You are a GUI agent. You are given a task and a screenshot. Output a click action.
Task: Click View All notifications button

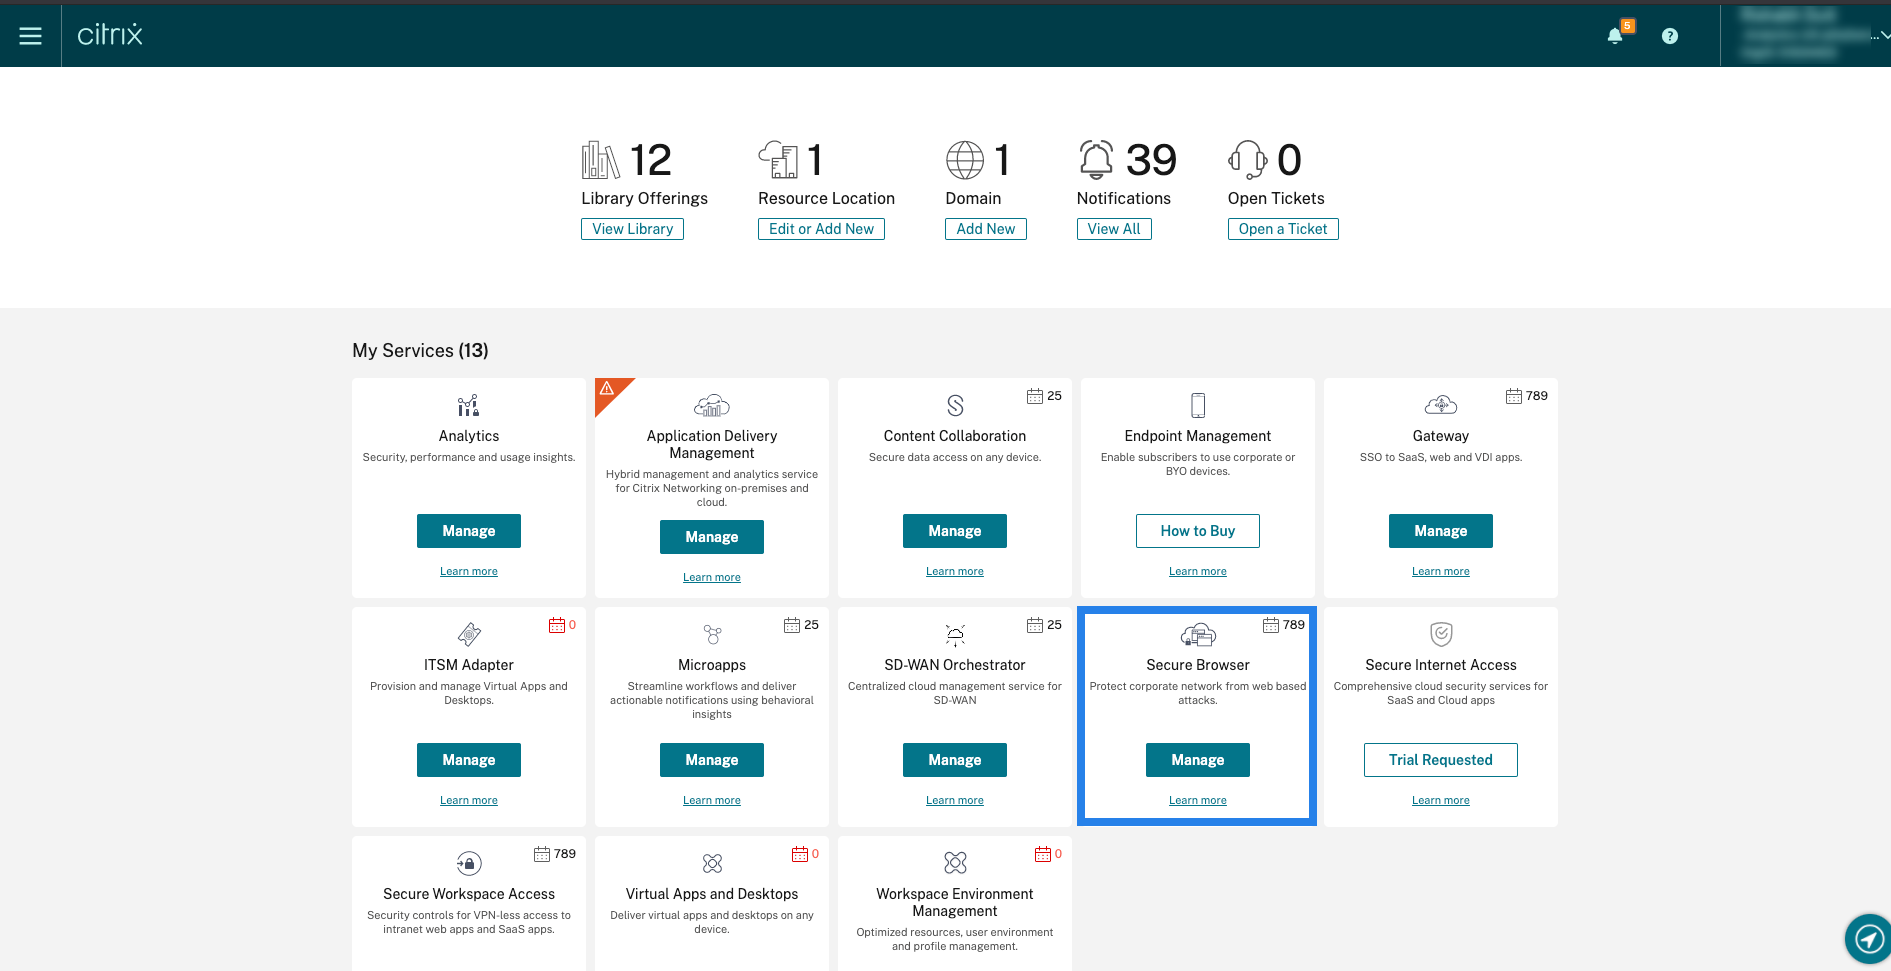coord(1114,229)
